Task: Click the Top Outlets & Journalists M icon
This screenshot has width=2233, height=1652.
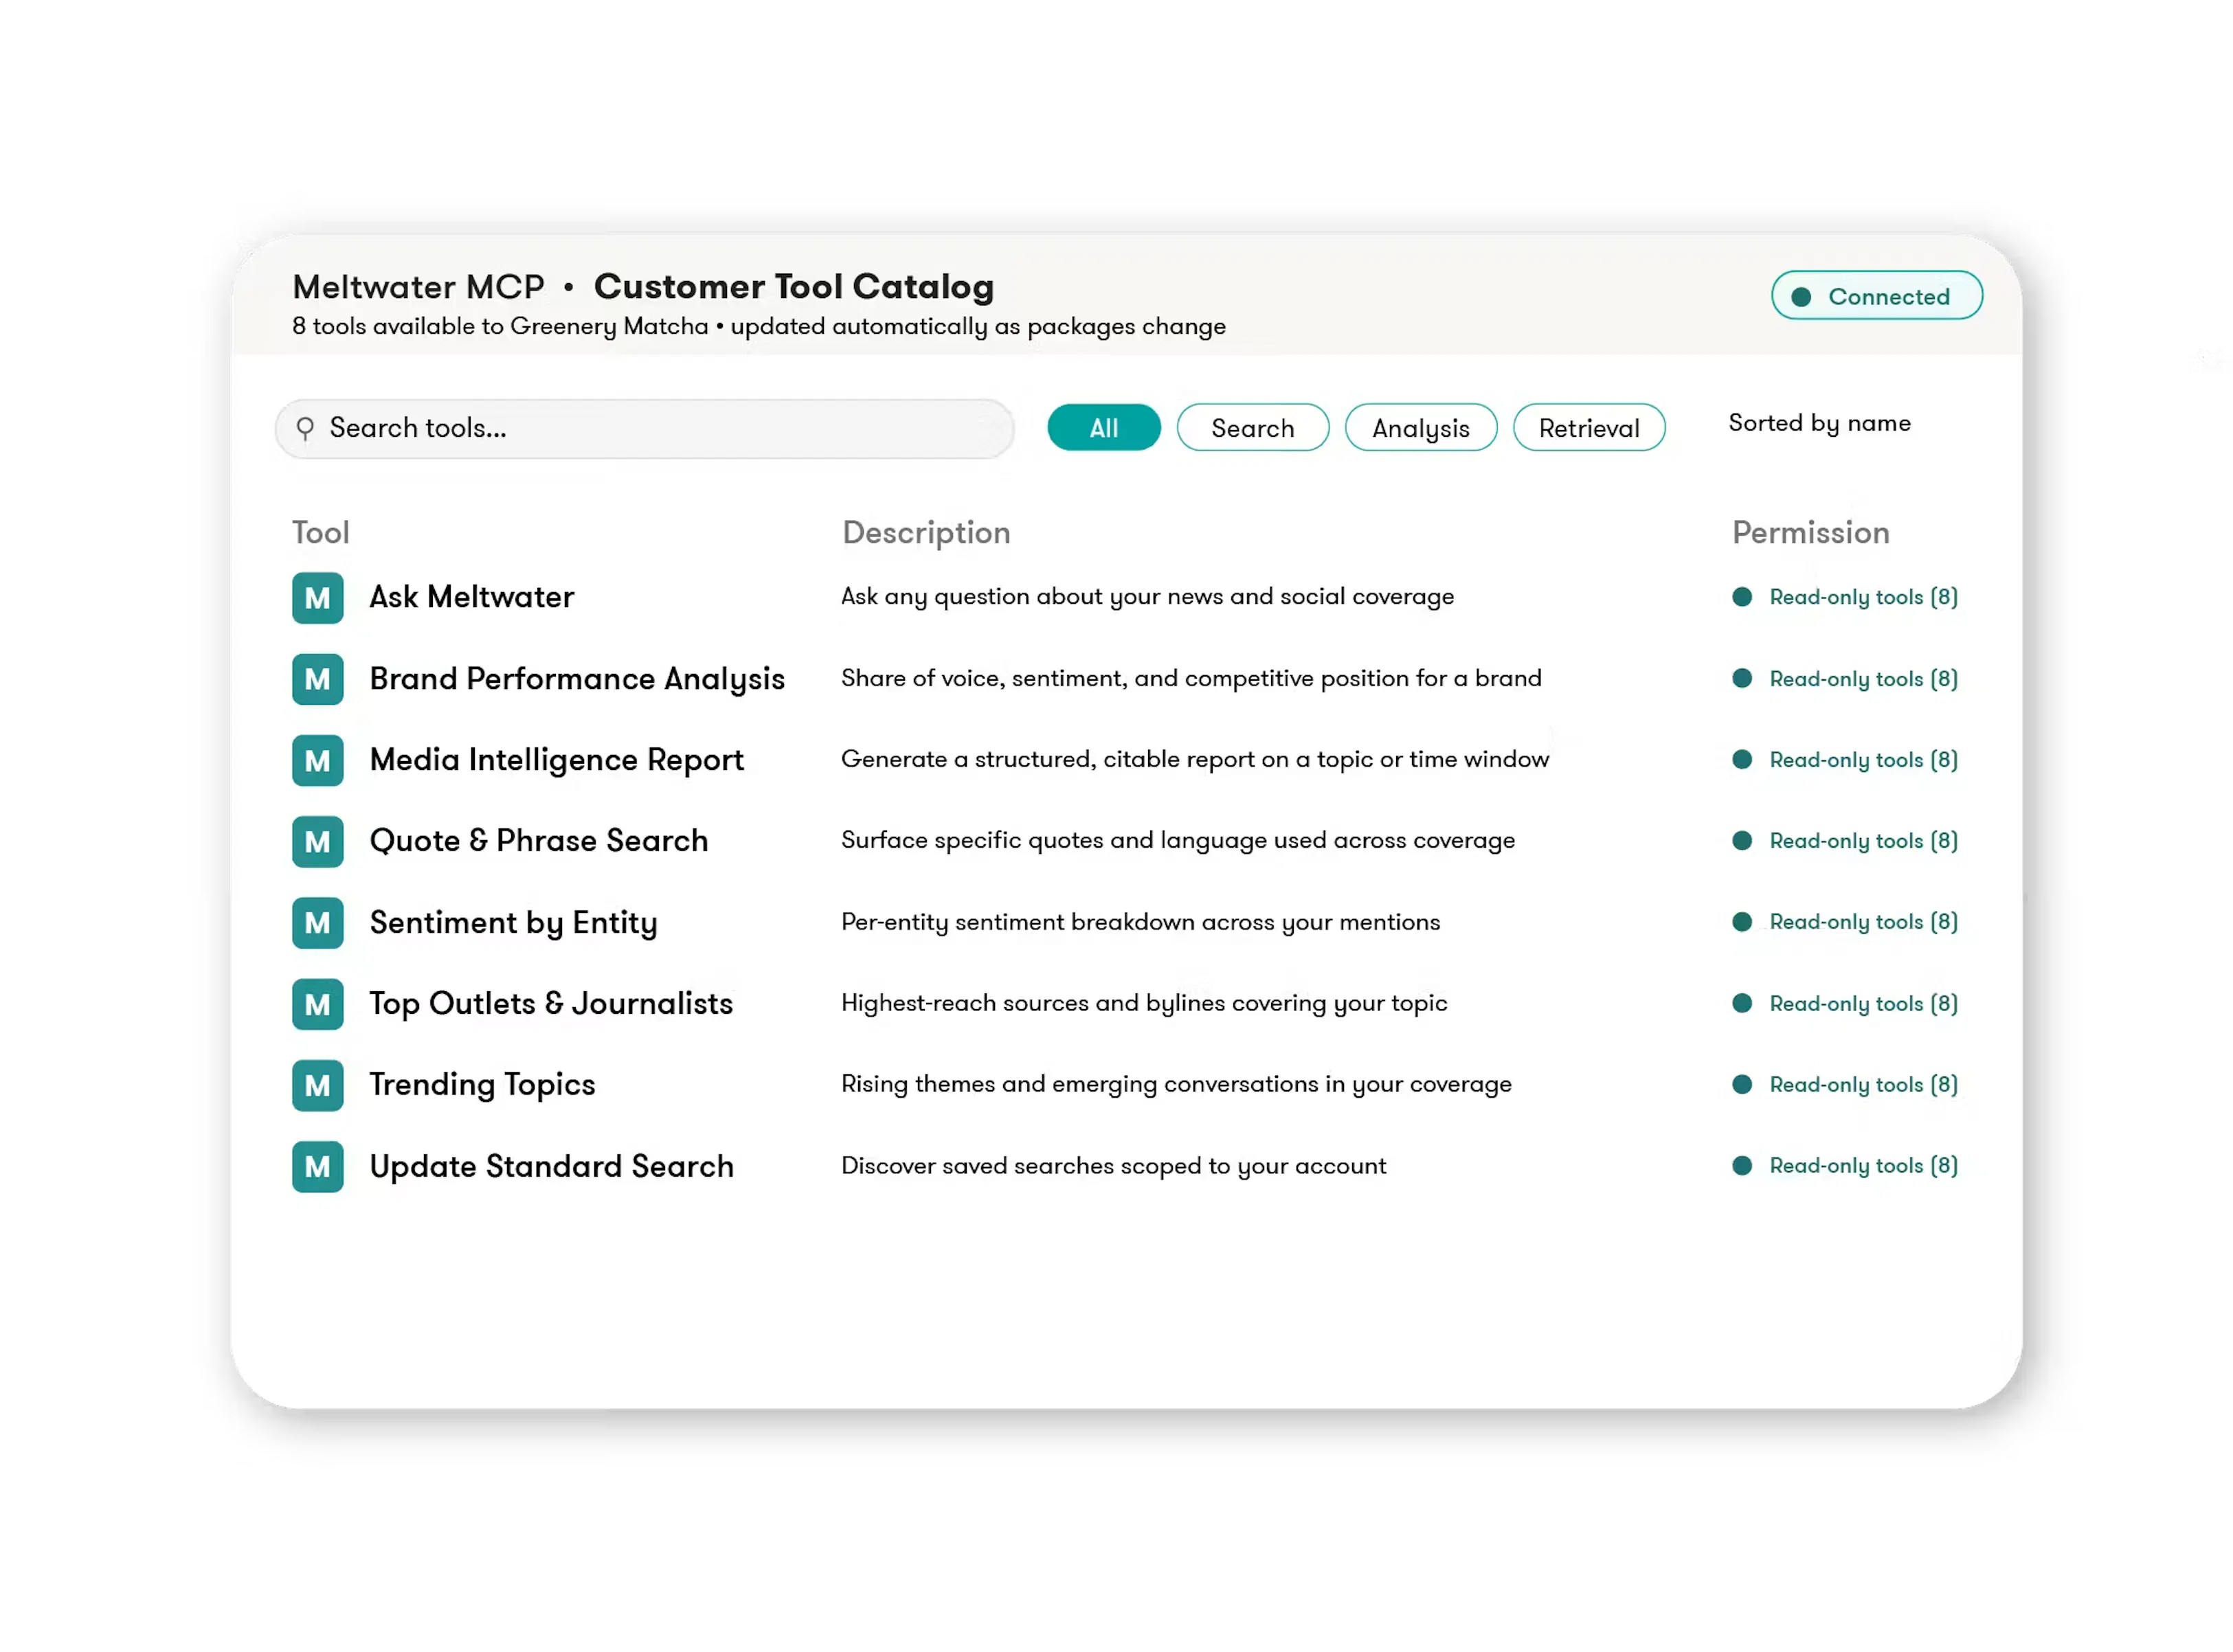Action: 318,1004
